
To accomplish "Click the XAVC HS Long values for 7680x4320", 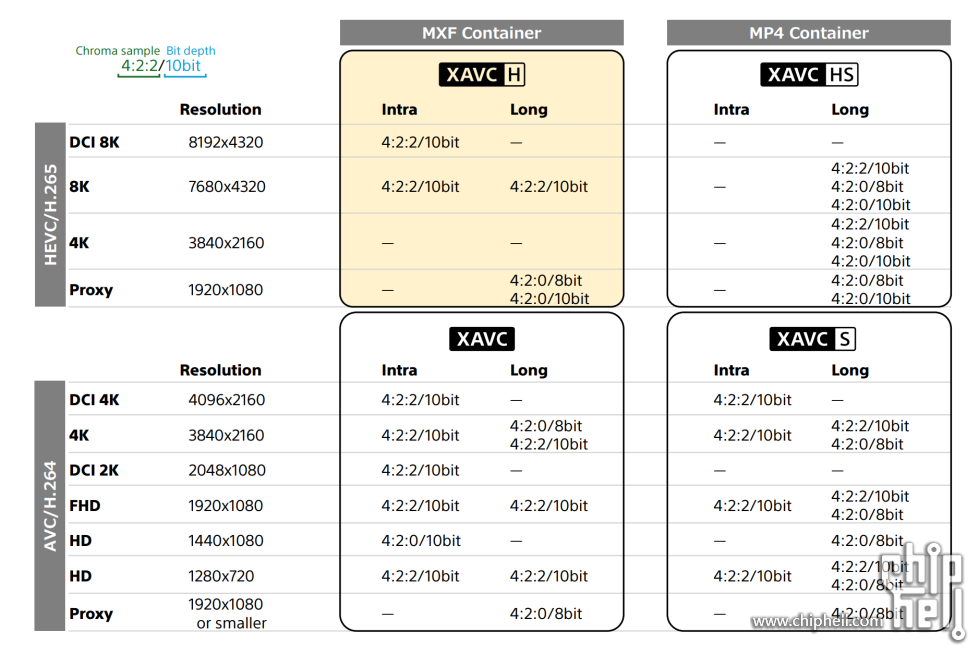I will point(870,187).
